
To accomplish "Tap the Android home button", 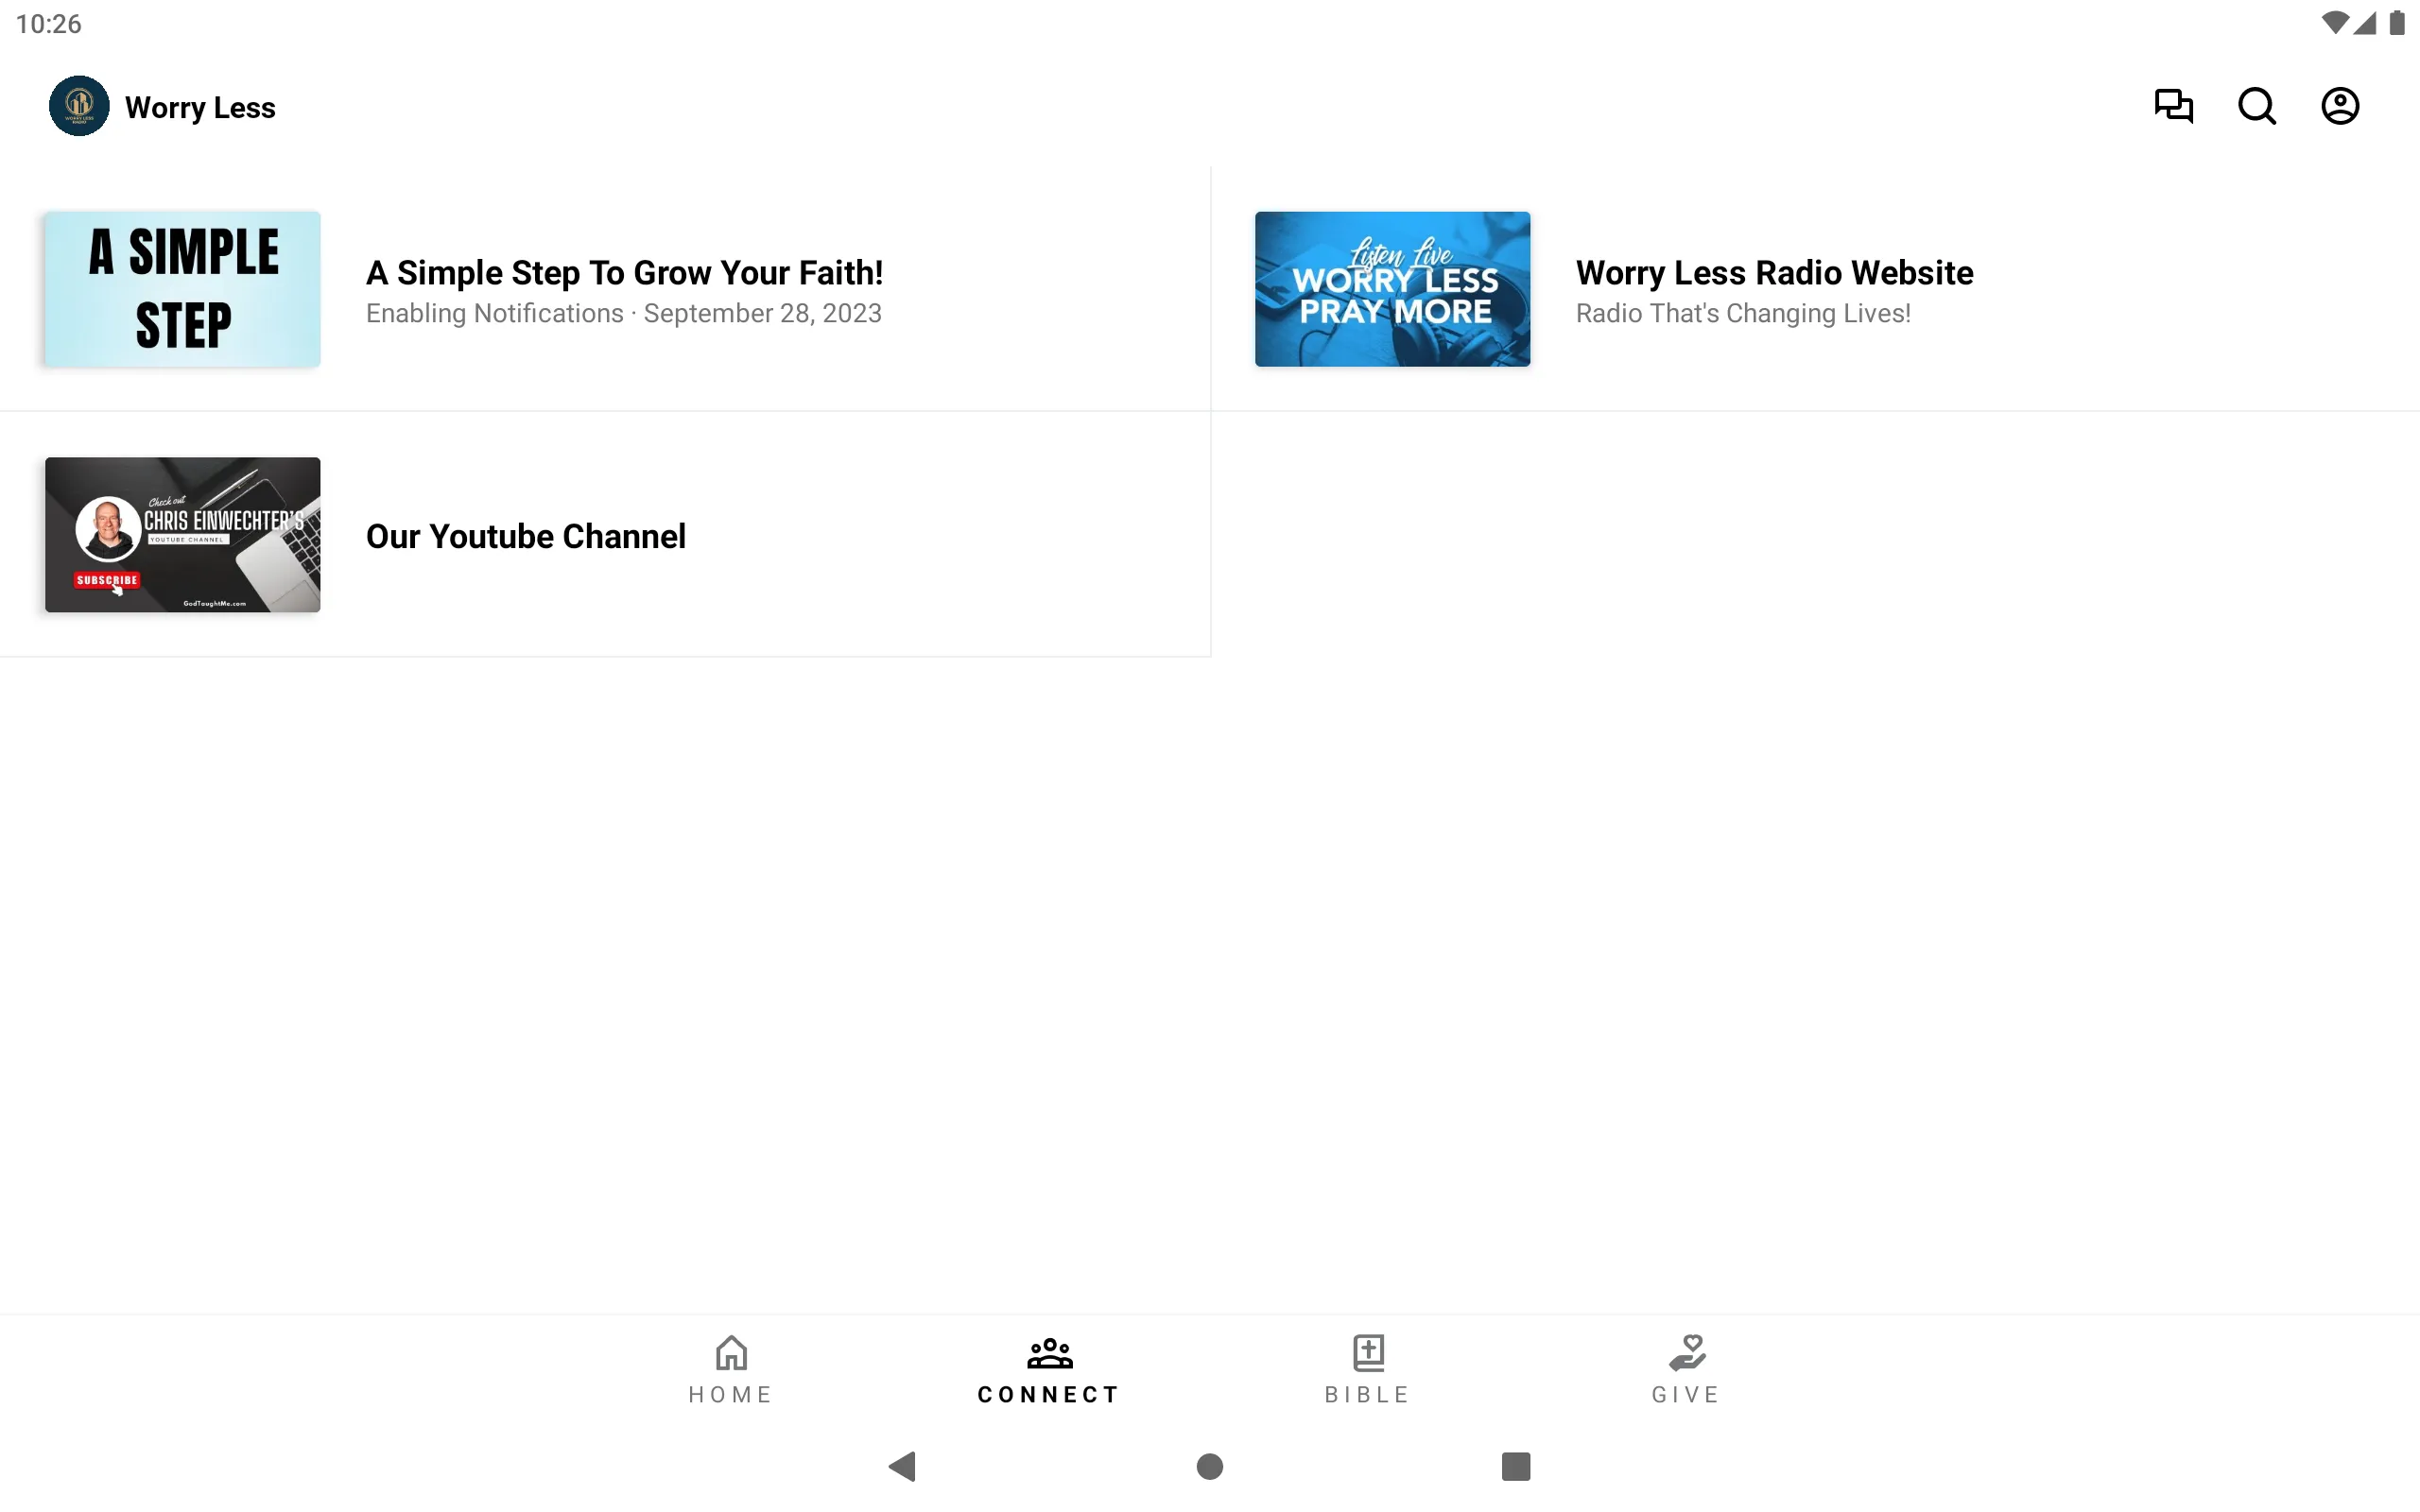I will point(1209,1463).
